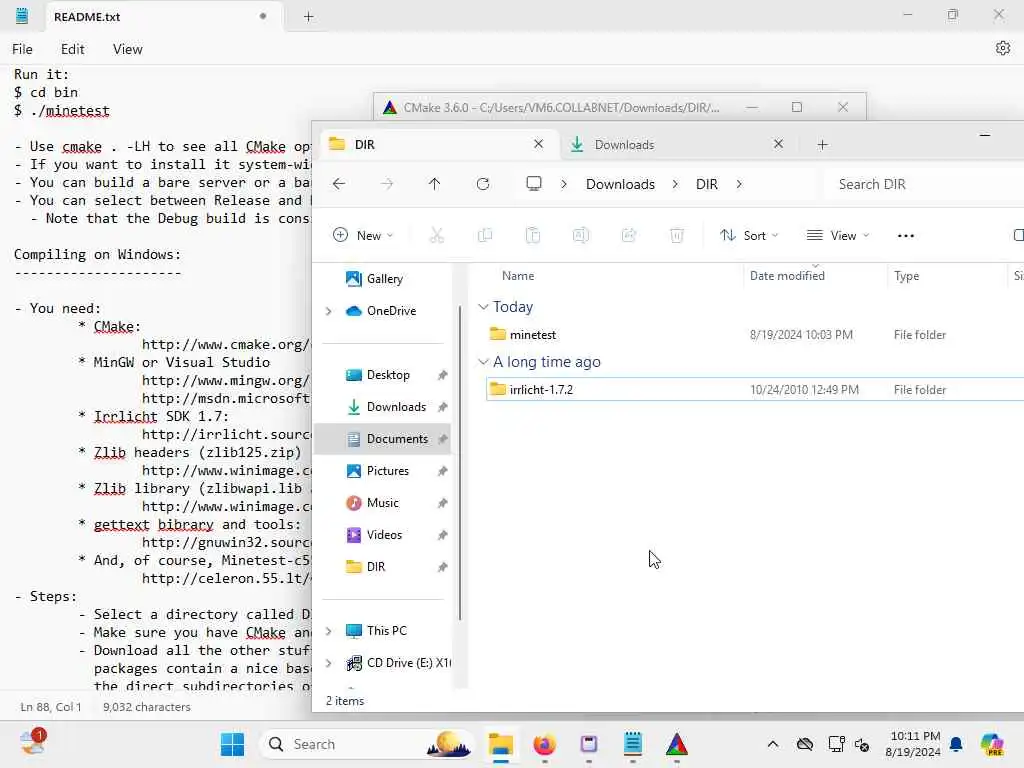Open the View menu in Notepad
The height and width of the screenshot is (768, 1024).
(127, 49)
